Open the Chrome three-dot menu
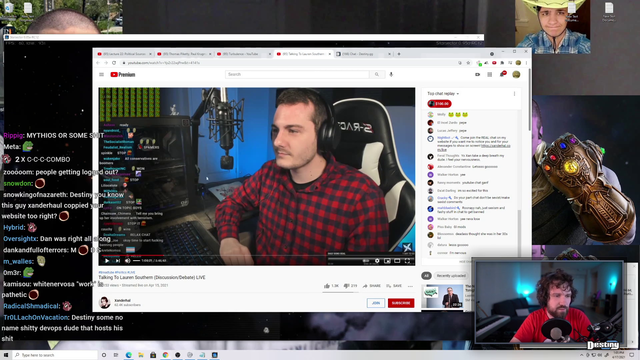640x360 pixels. 526,63
